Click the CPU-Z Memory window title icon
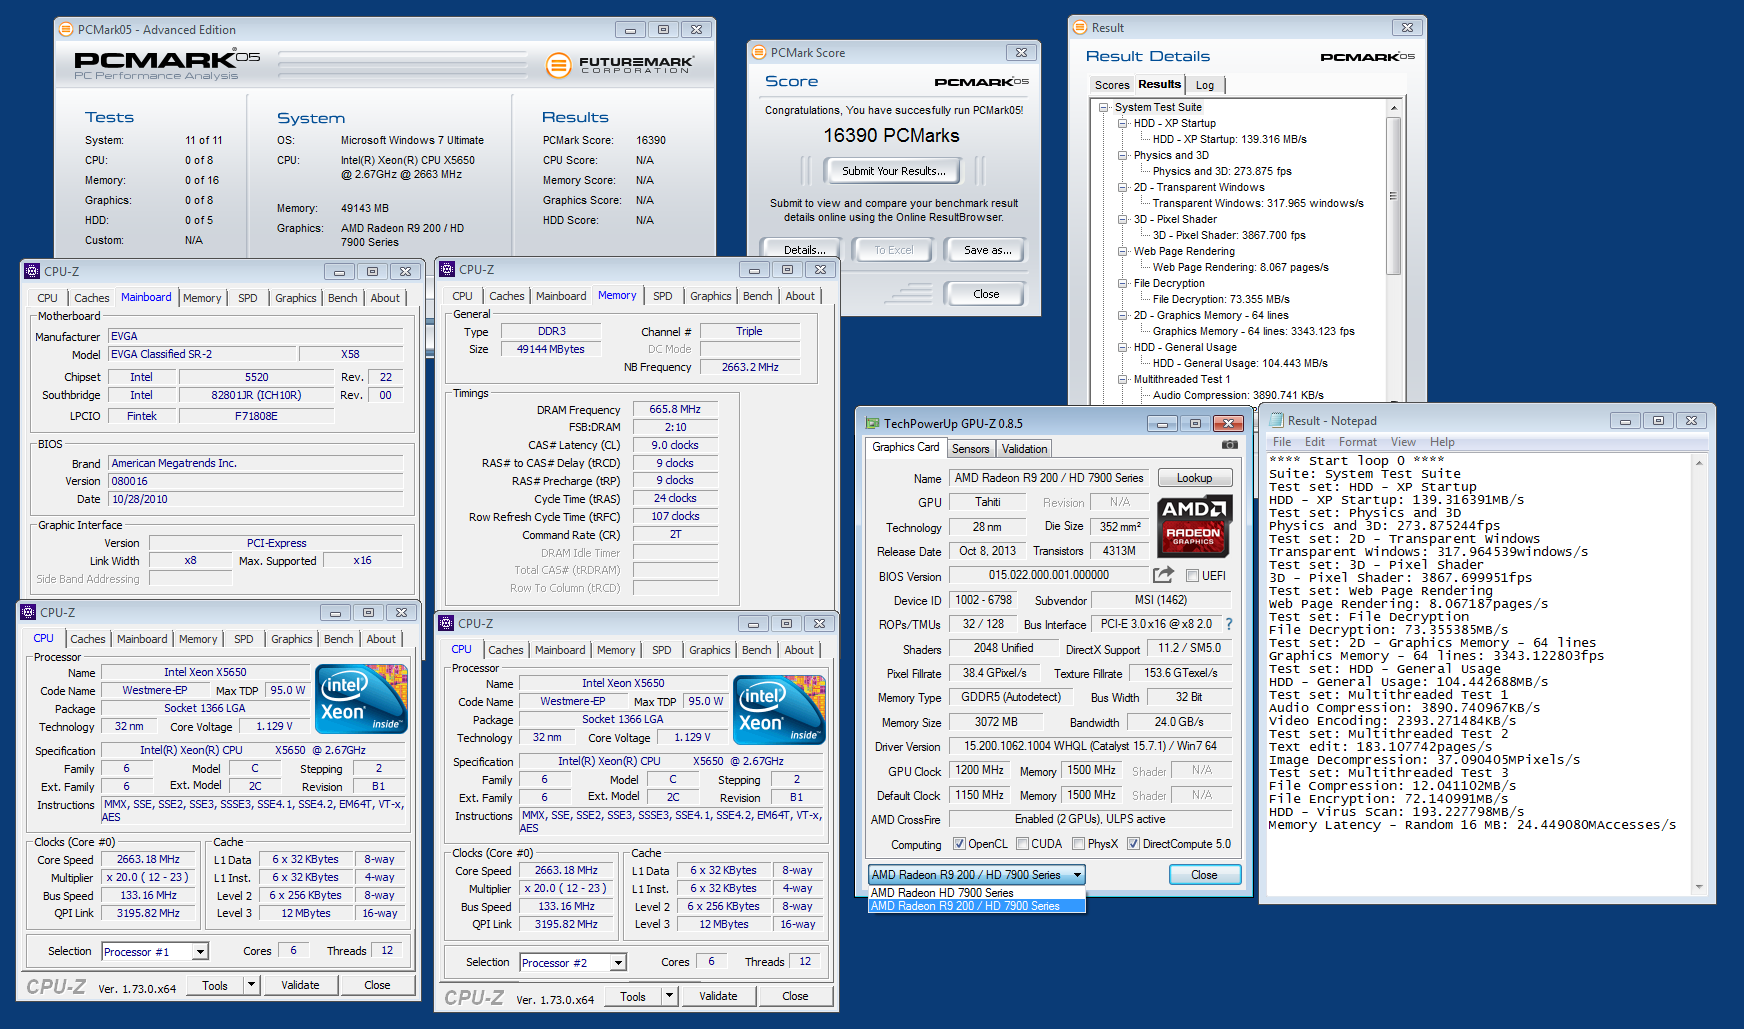Screen dimensions: 1744x1029 pos(448,270)
